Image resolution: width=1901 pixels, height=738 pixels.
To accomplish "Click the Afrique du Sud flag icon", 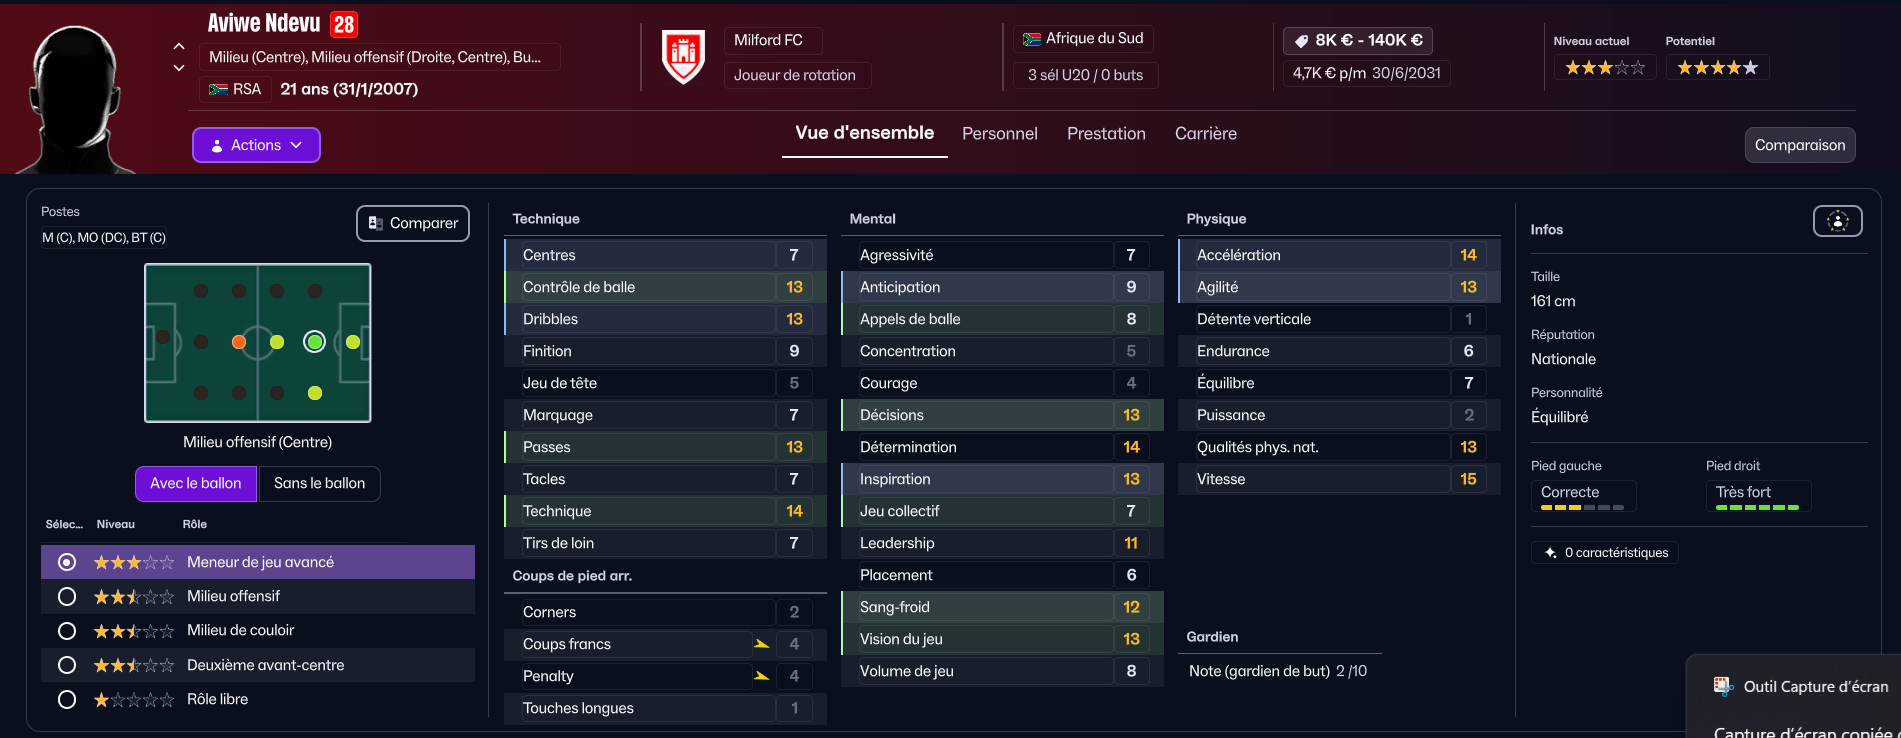I will pyautogui.click(x=1032, y=39).
